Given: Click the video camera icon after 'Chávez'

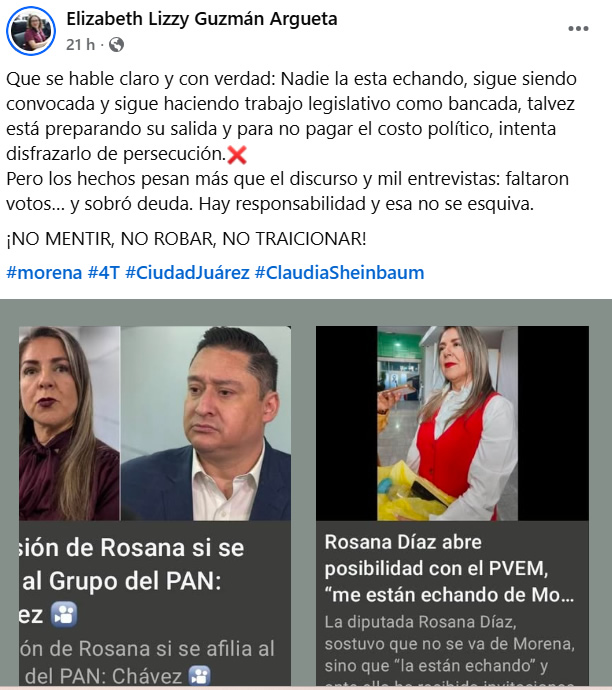Looking at the screenshot, I should [x=199, y=675].
